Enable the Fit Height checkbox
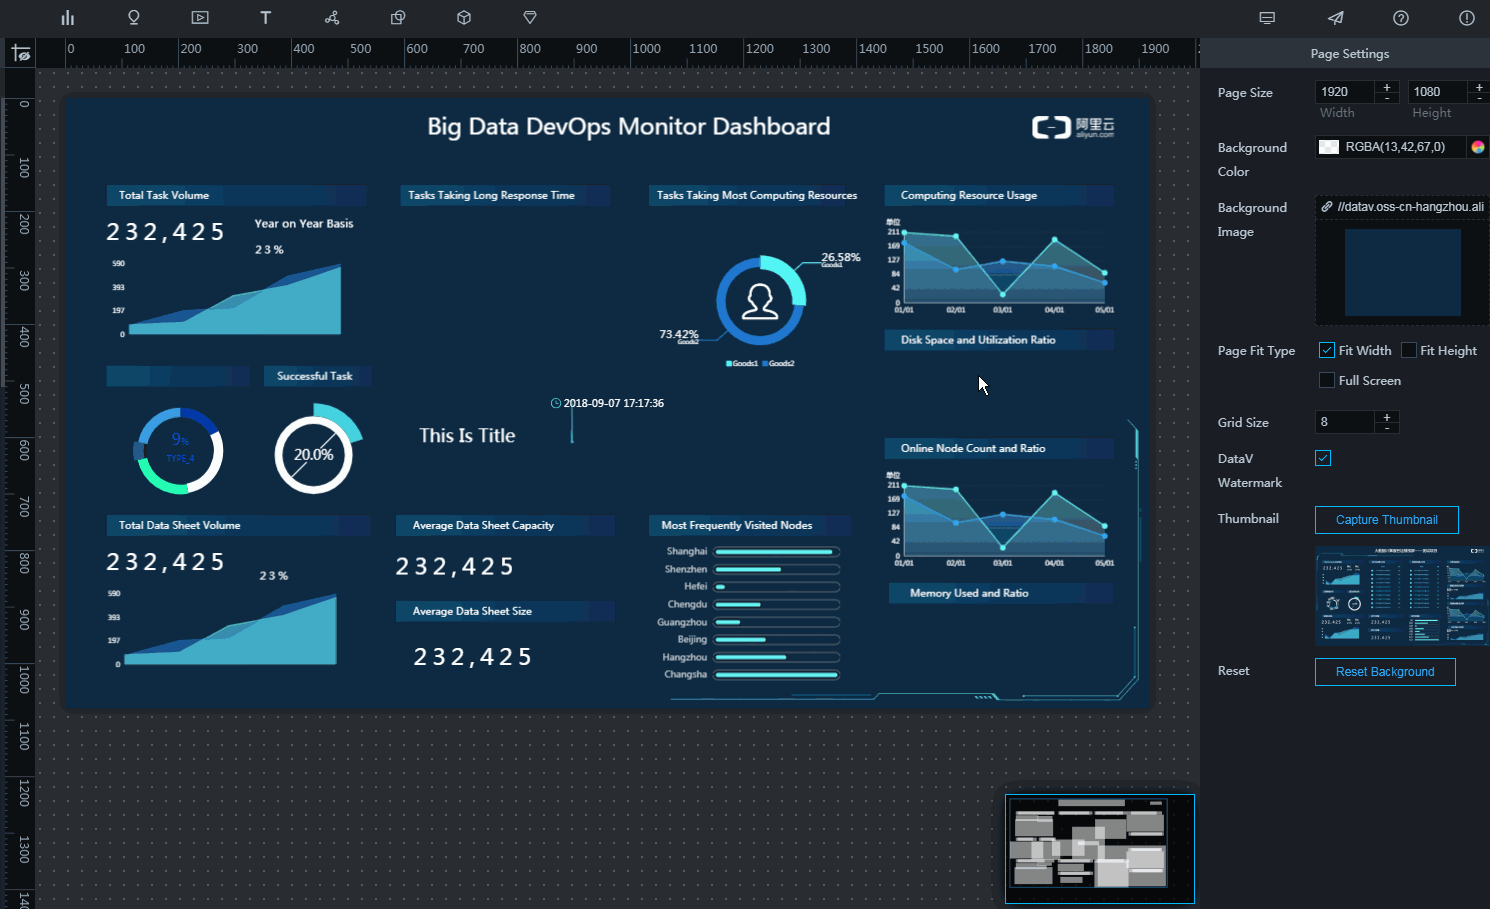Image resolution: width=1490 pixels, height=909 pixels. 1409,350
